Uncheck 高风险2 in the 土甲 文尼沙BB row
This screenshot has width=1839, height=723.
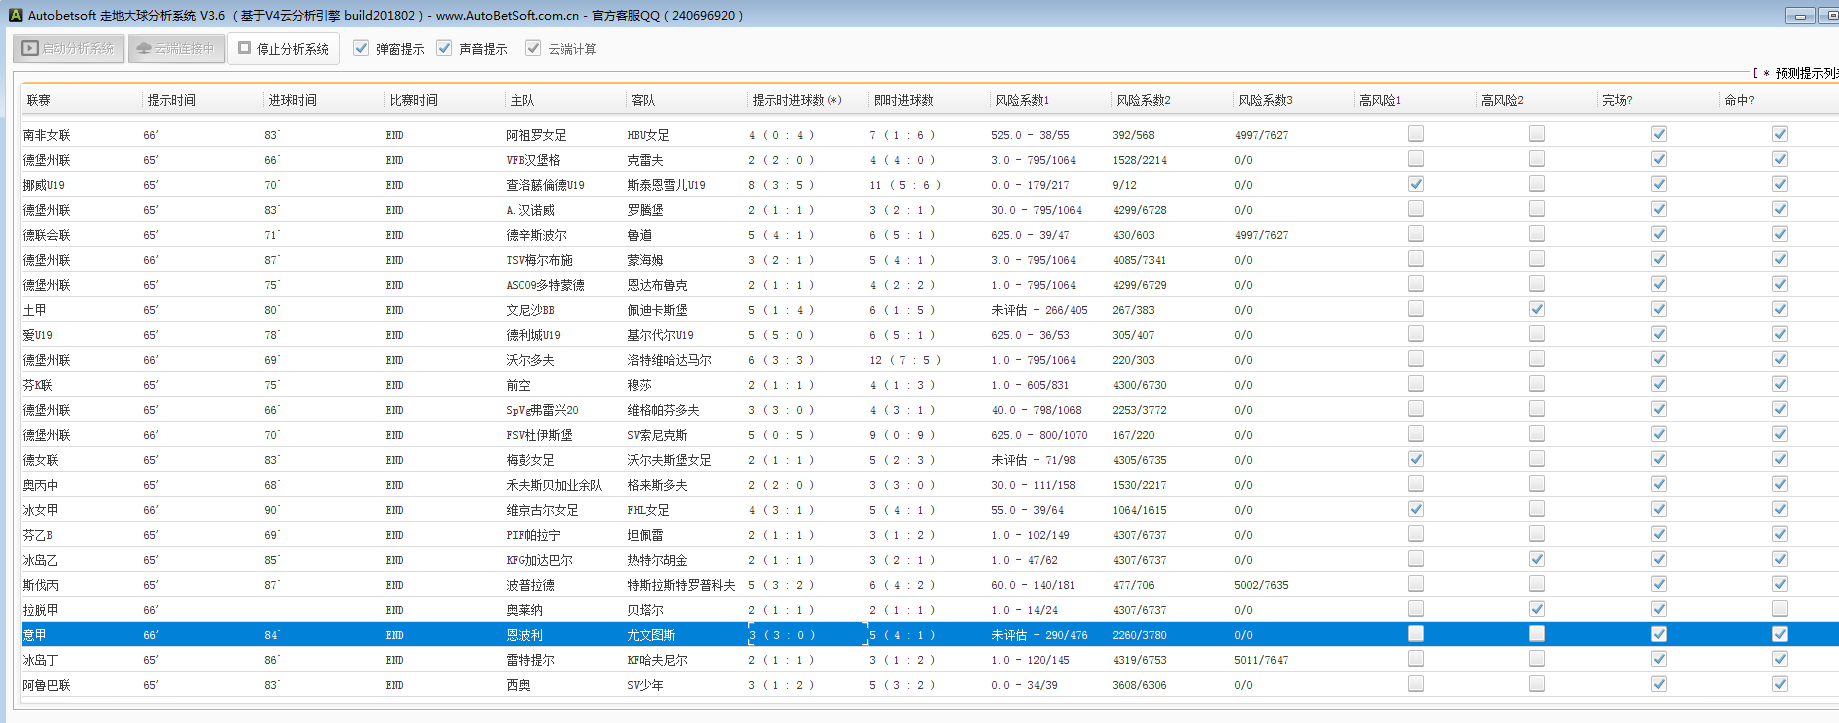coord(1536,309)
